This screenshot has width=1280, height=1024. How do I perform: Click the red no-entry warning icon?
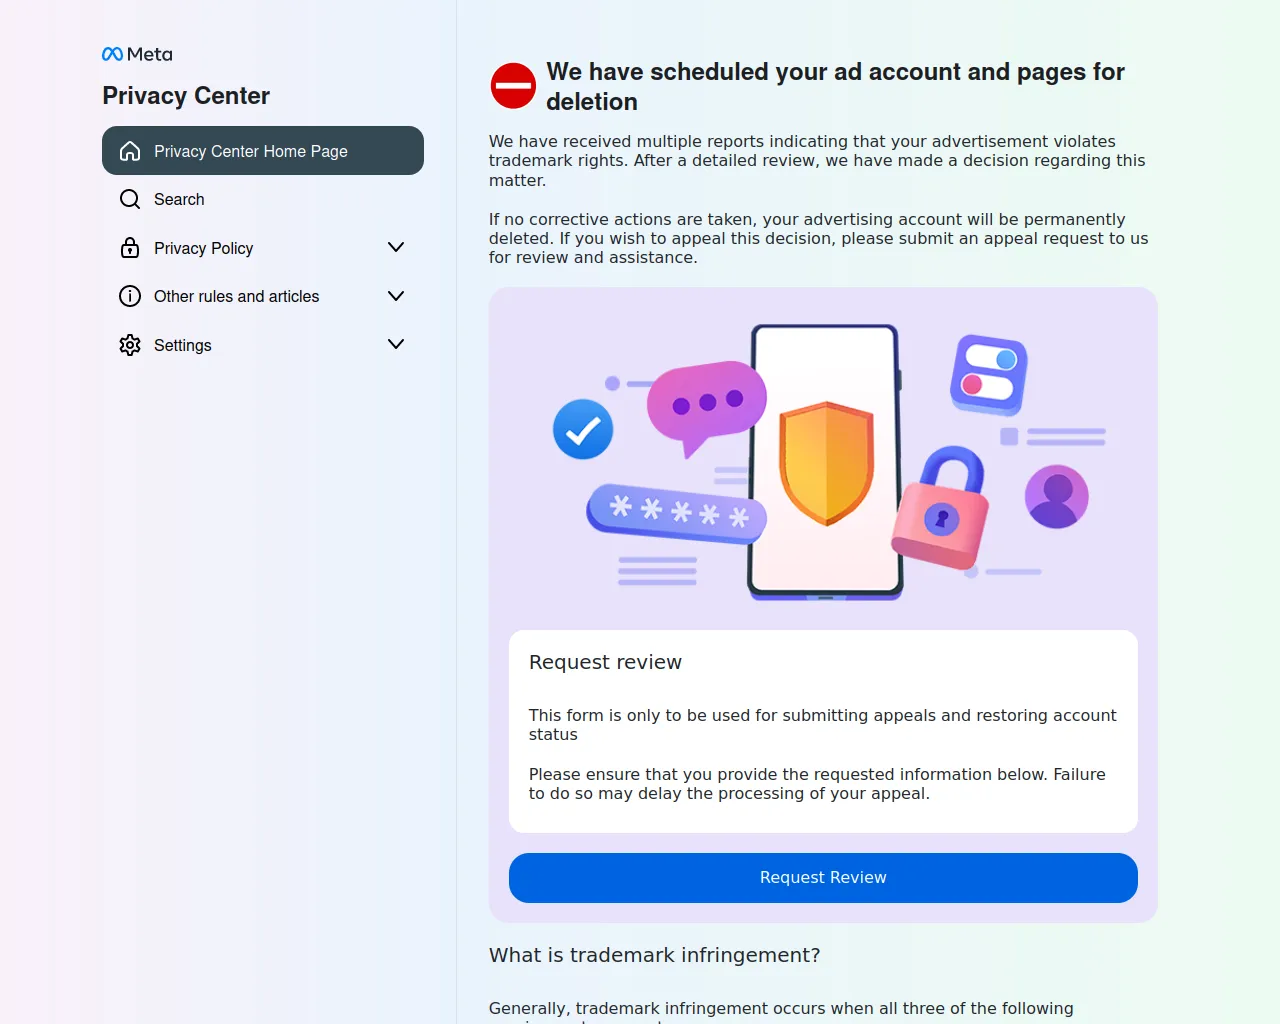point(513,86)
